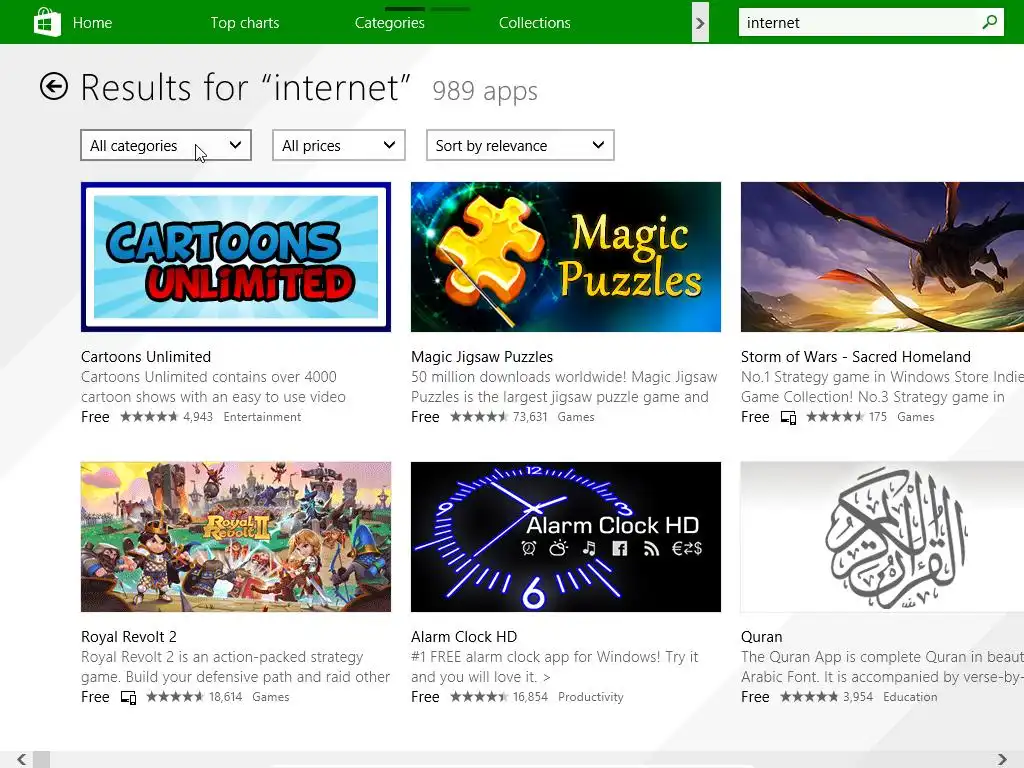
Task: Open the All prices dropdown
Action: 339,145
